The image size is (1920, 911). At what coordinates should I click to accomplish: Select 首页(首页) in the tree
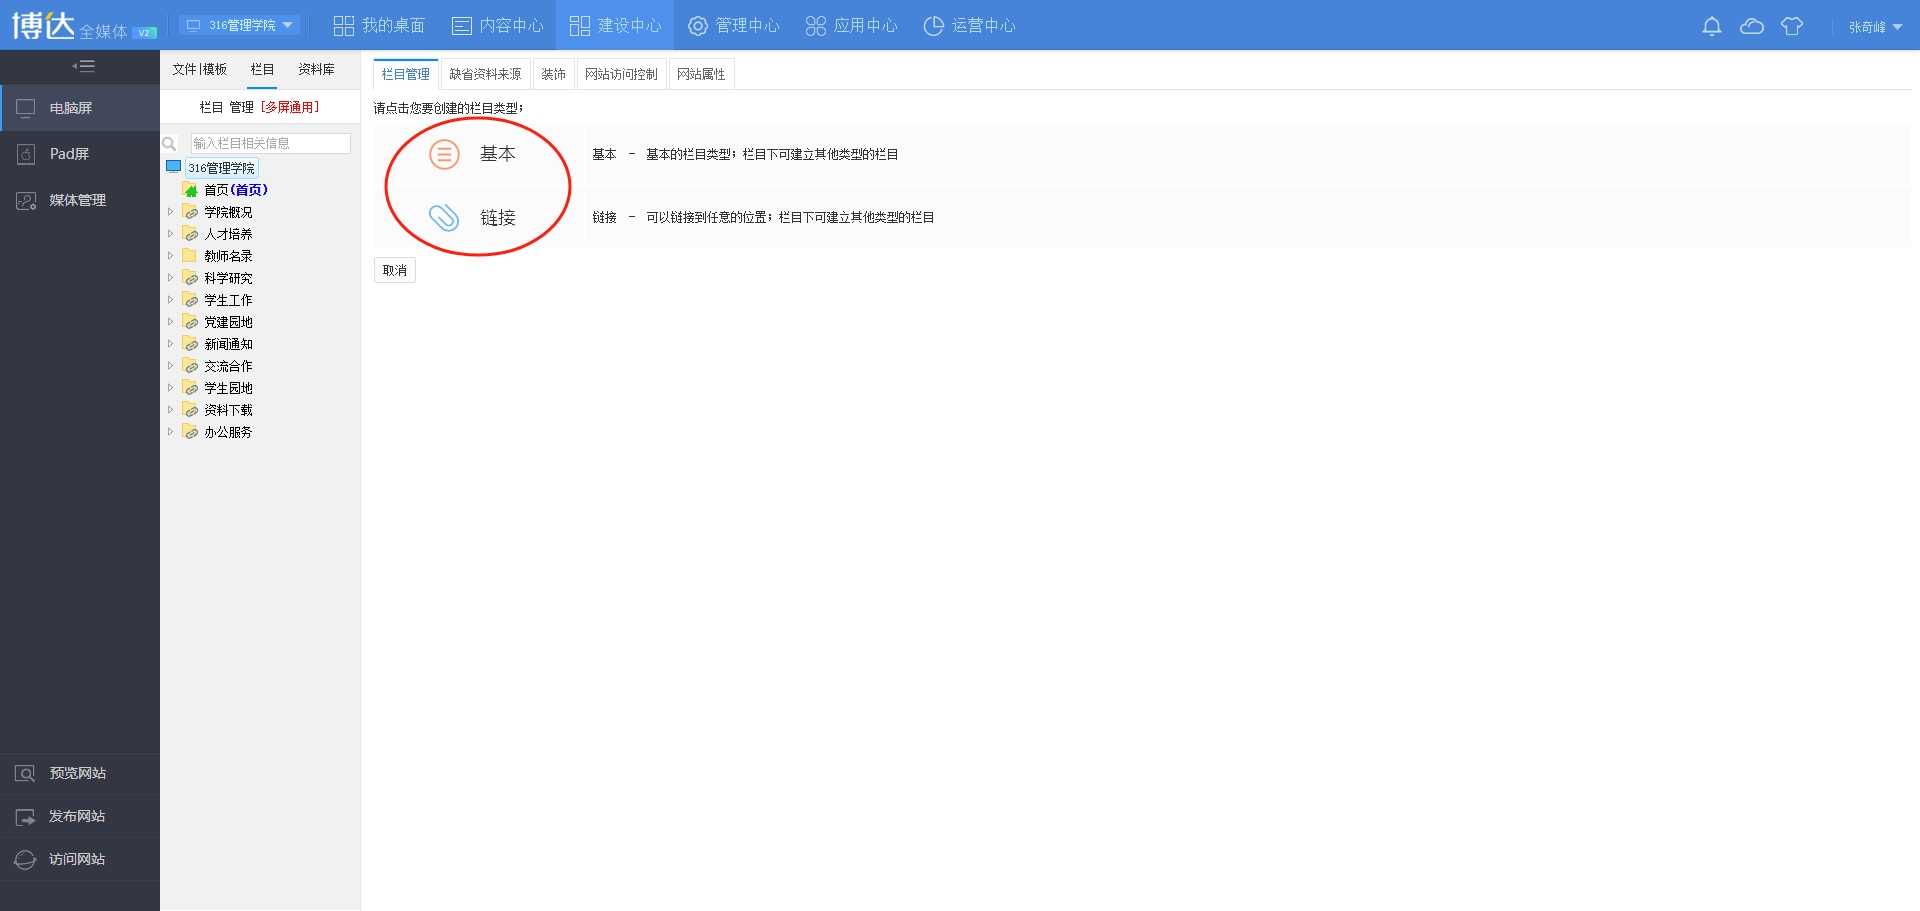click(x=236, y=190)
